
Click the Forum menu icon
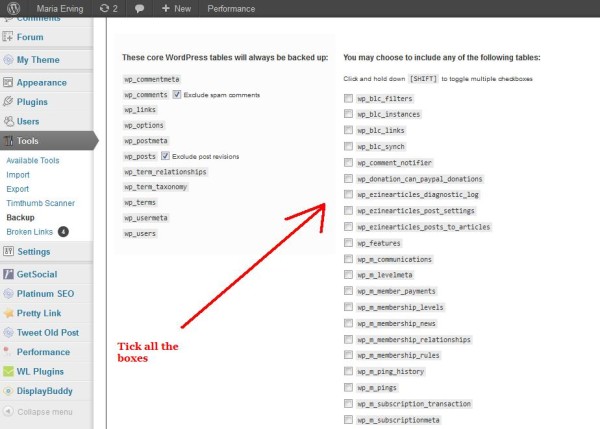coord(8,37)
